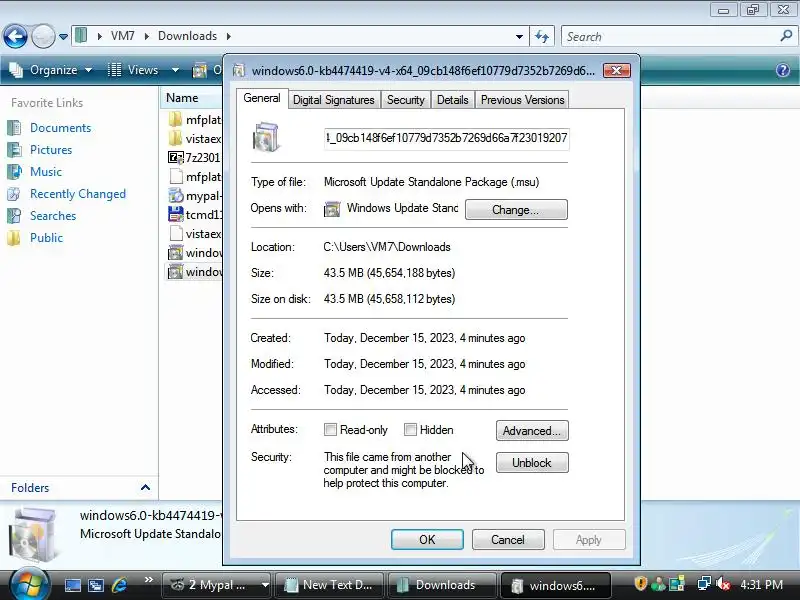Image resolution: width=800 pixels, height=600 pixels.
Task: Click the Switch between windows quick launch icon
Action: coord(95,585)
